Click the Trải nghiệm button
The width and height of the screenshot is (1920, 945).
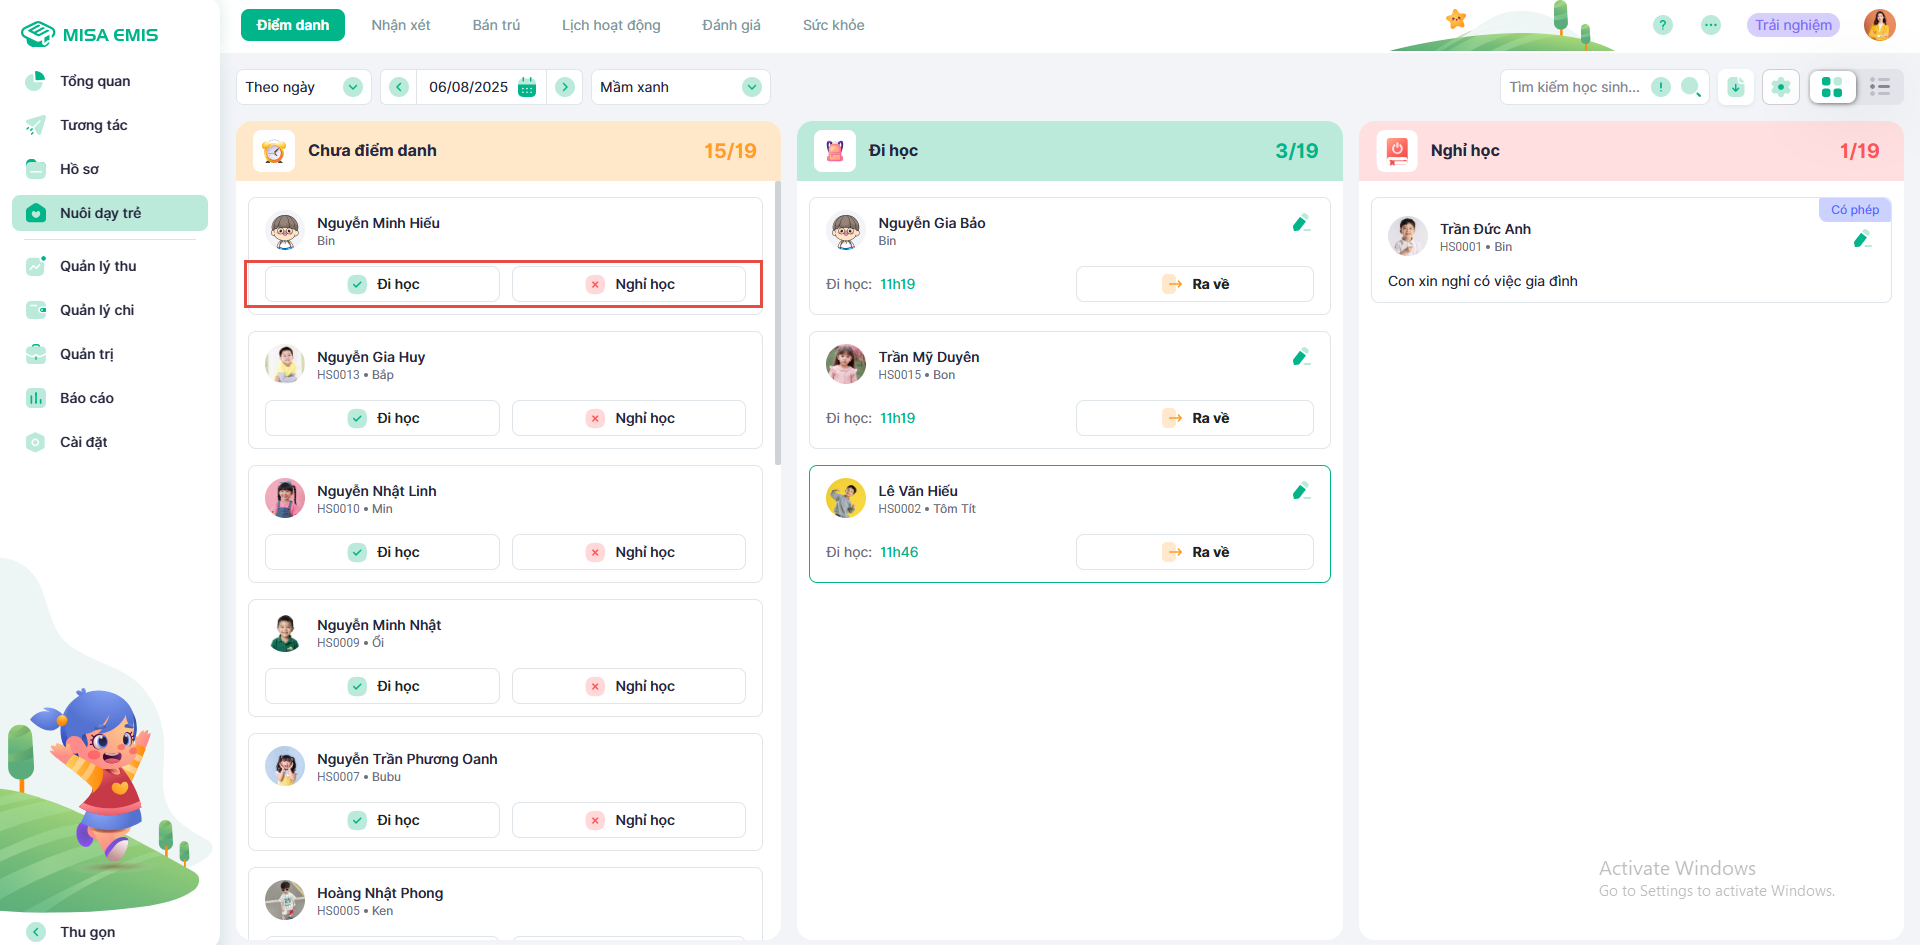[1793, 25]
